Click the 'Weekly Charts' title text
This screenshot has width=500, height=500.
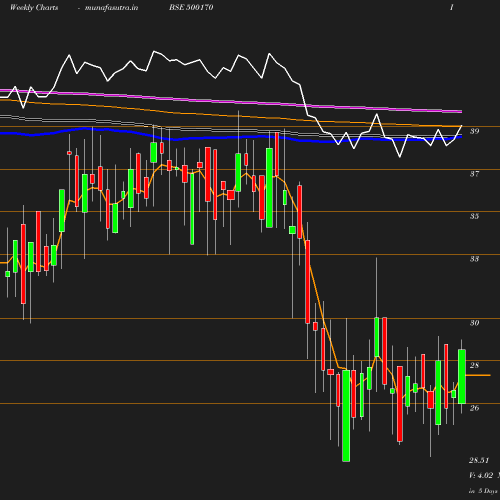pos(34,7)
